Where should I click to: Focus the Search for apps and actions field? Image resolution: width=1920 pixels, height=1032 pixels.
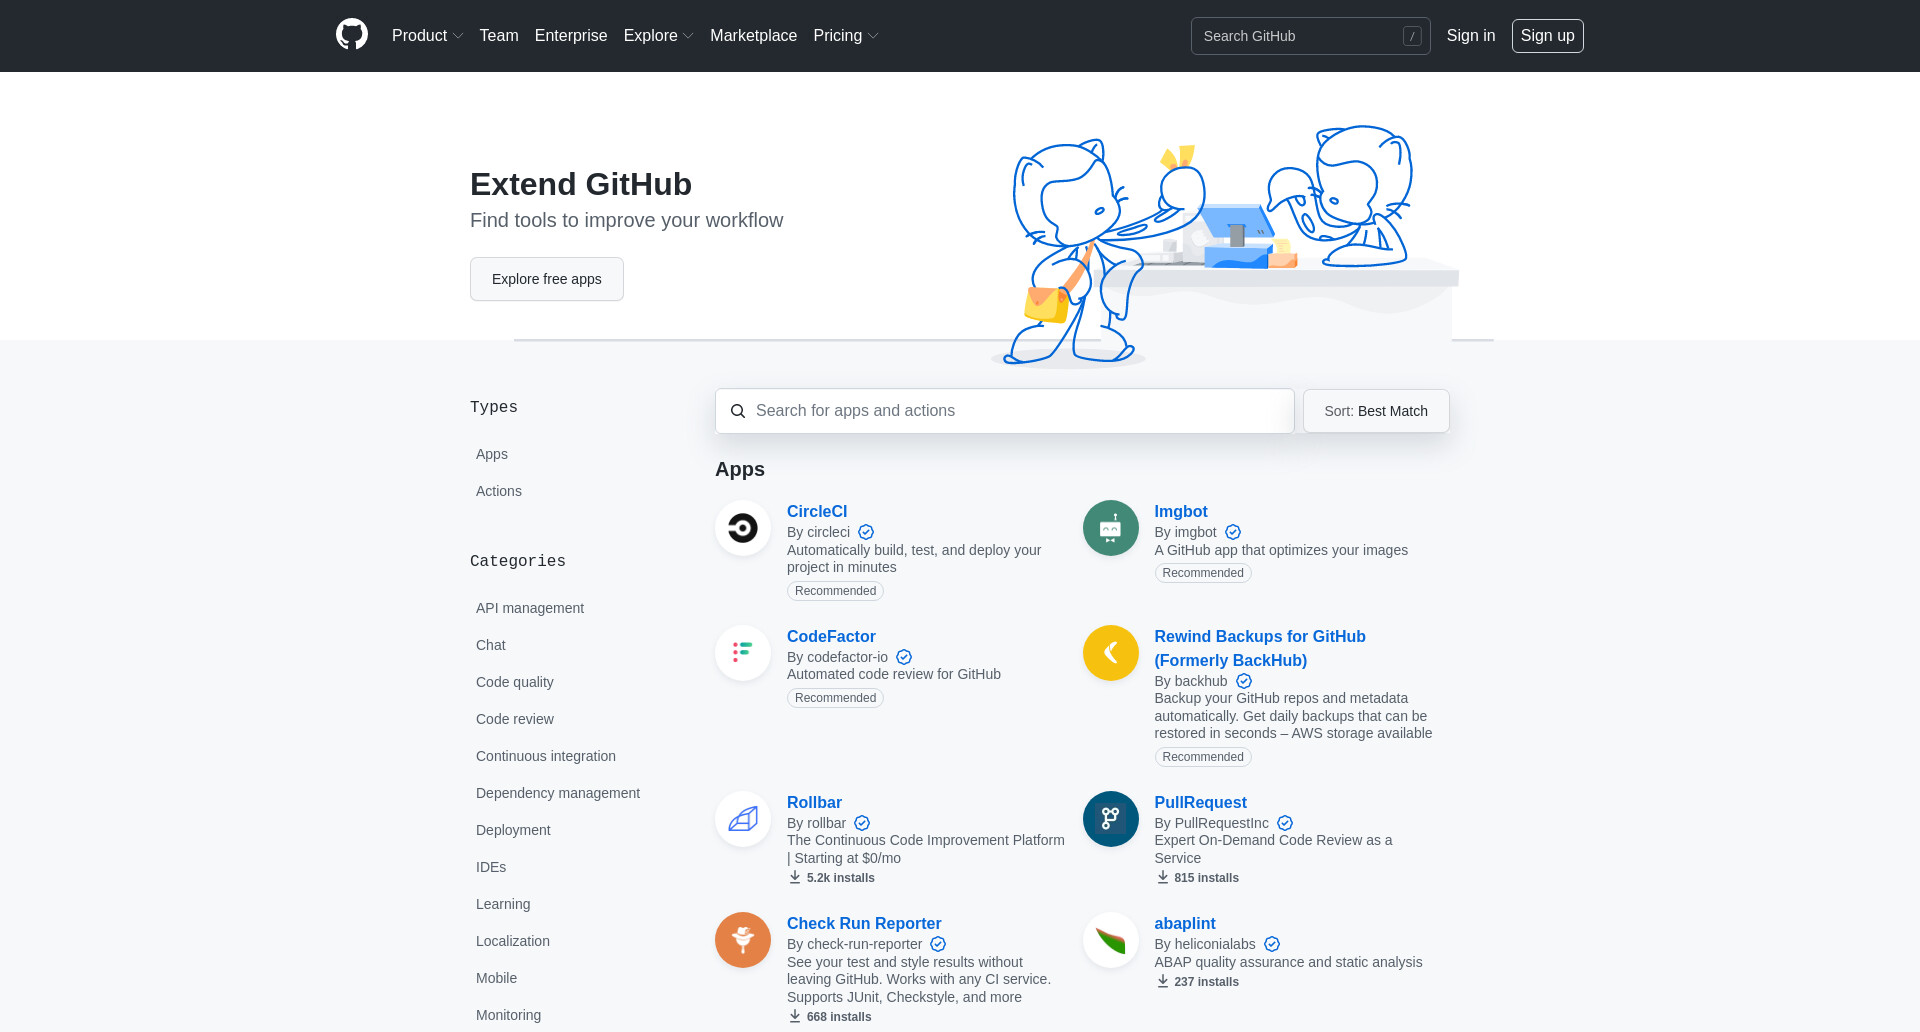coord(1005,411)
